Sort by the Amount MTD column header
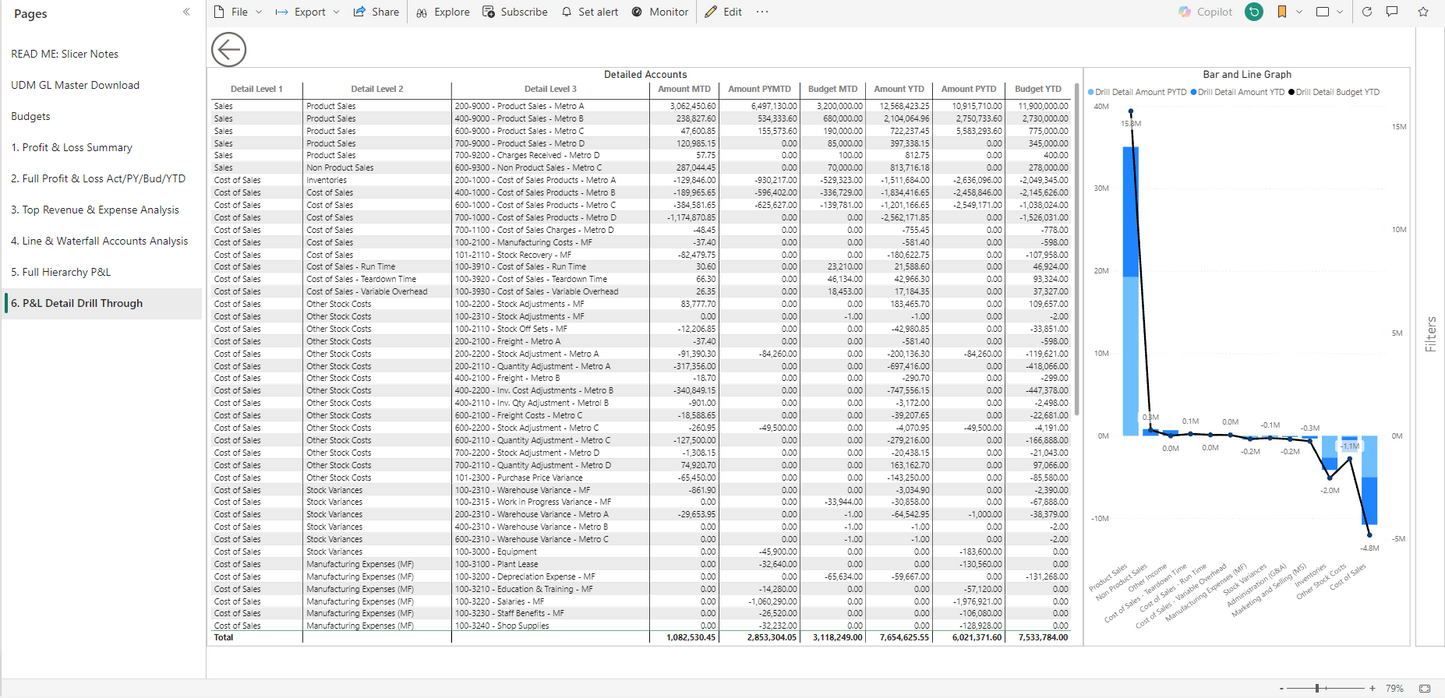Viewport: 1445px width, 698px height. pos(685,89)
